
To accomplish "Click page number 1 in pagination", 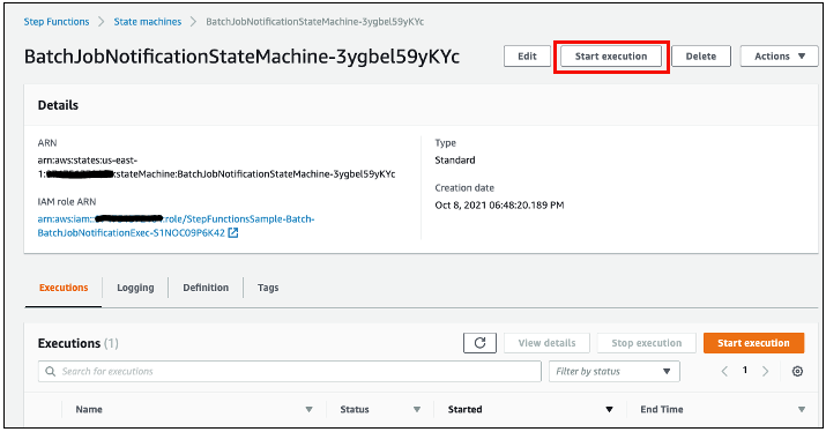I will click(745, 370).
